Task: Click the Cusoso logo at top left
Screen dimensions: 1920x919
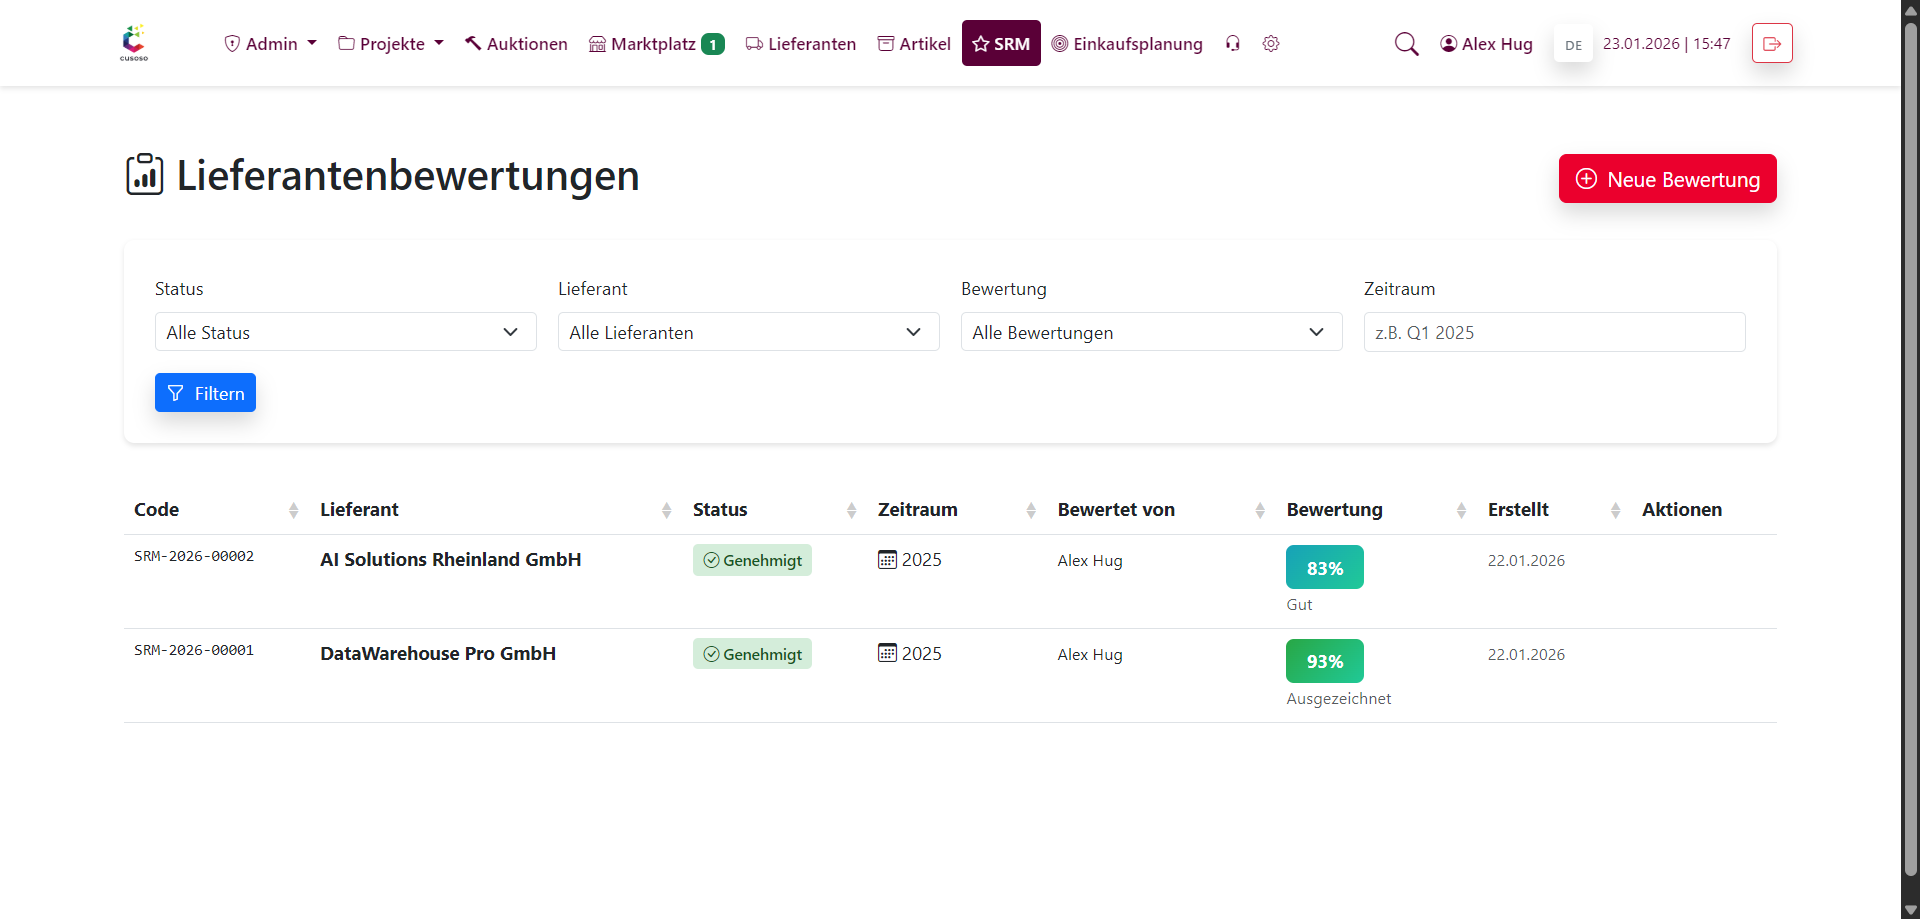Action: 133,42
